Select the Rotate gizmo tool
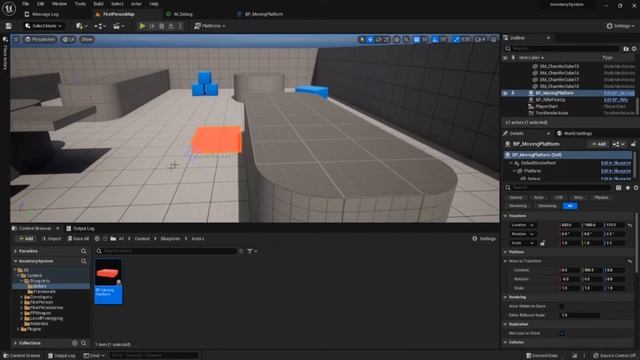Viewport: 640px width, 360px height. coord(379,40)
